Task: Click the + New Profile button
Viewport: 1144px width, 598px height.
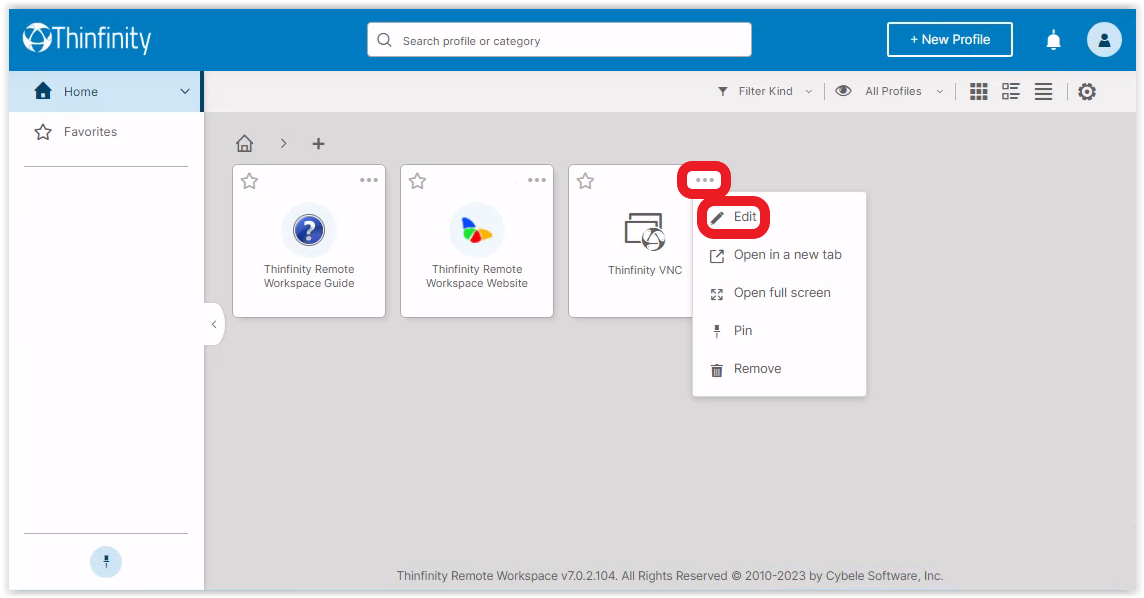Action: (x=949, y=39)
